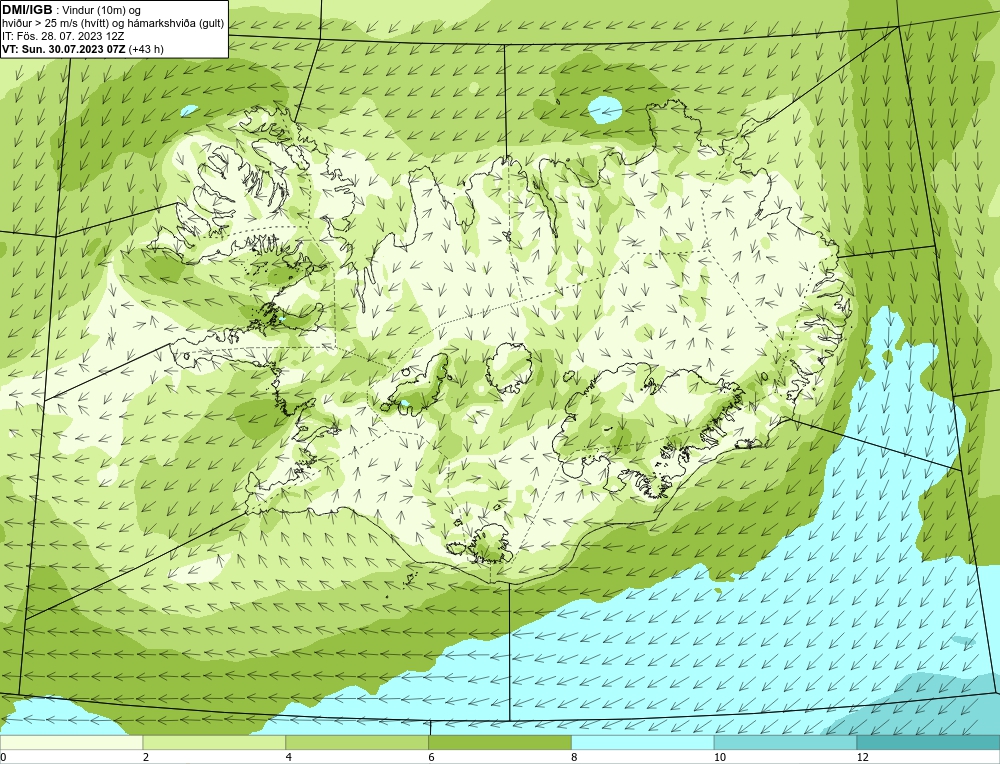The height and width of the screenshot is (764, 1000).
Task: Click the DMI/IGB title text
Action: pos(27,10)
